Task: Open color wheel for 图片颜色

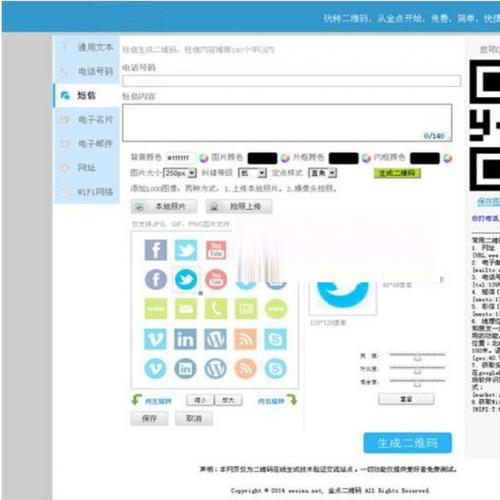Action: click(285, 158)
